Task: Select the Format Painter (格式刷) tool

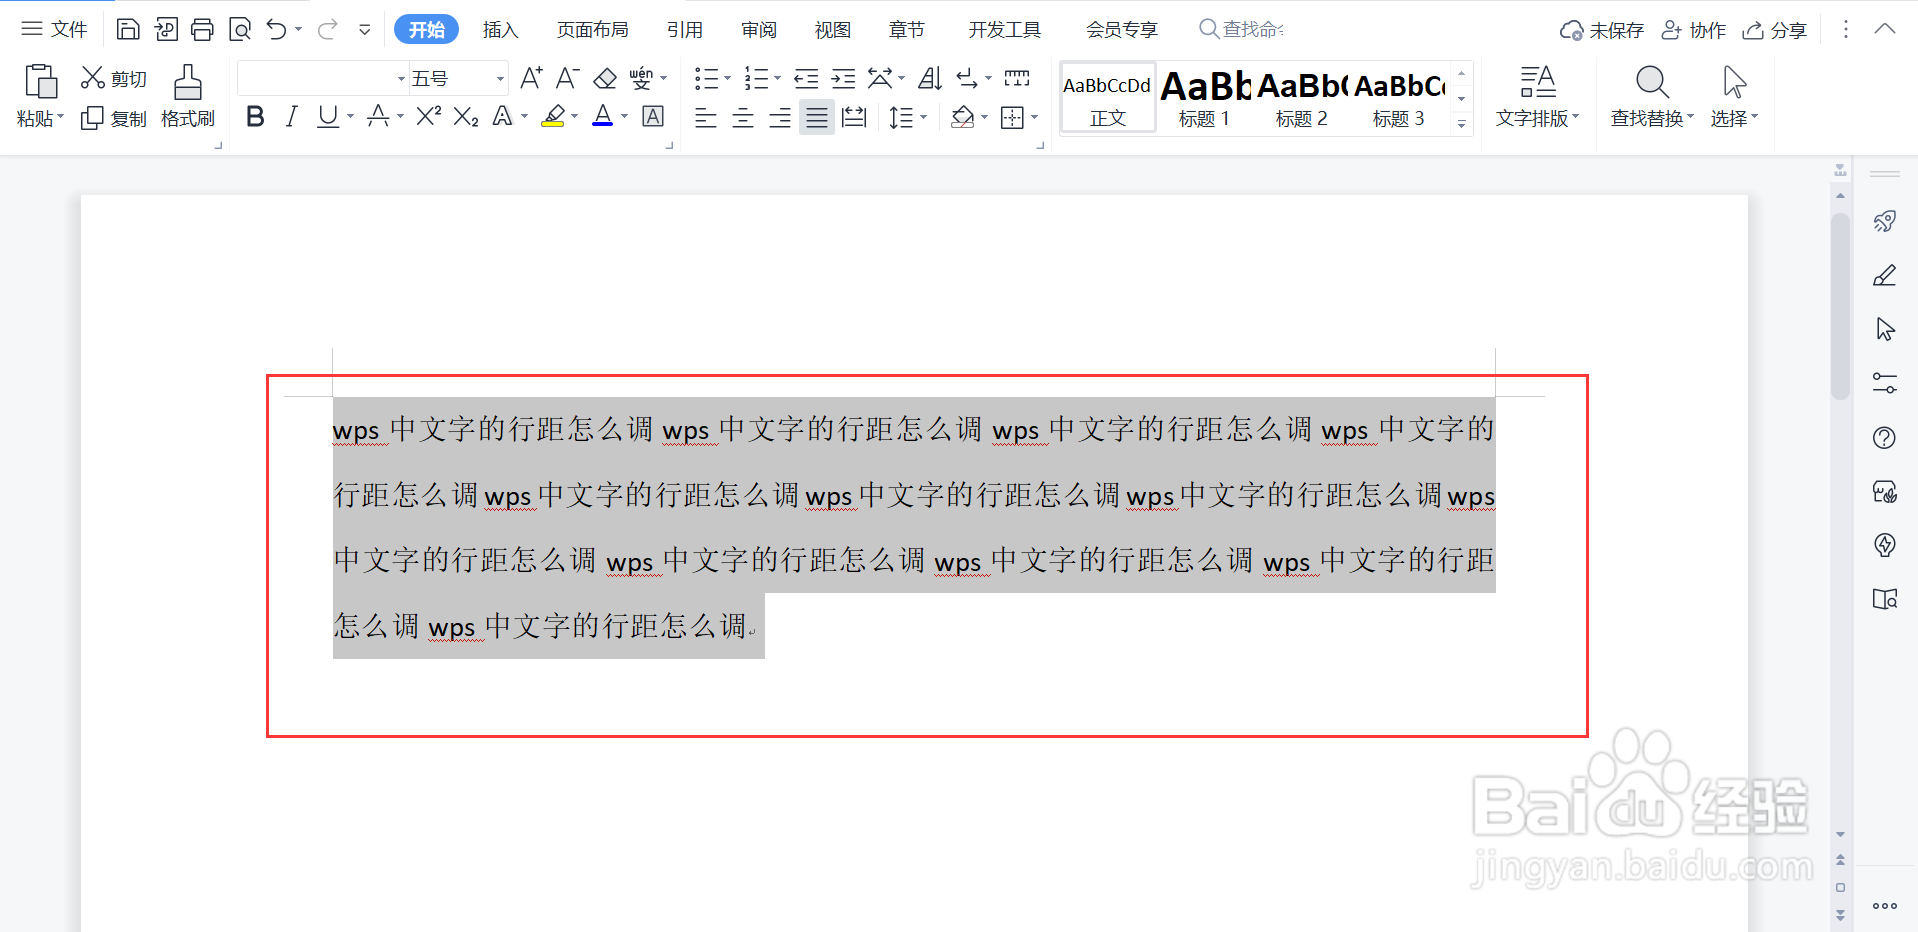Action: (188, 97)
